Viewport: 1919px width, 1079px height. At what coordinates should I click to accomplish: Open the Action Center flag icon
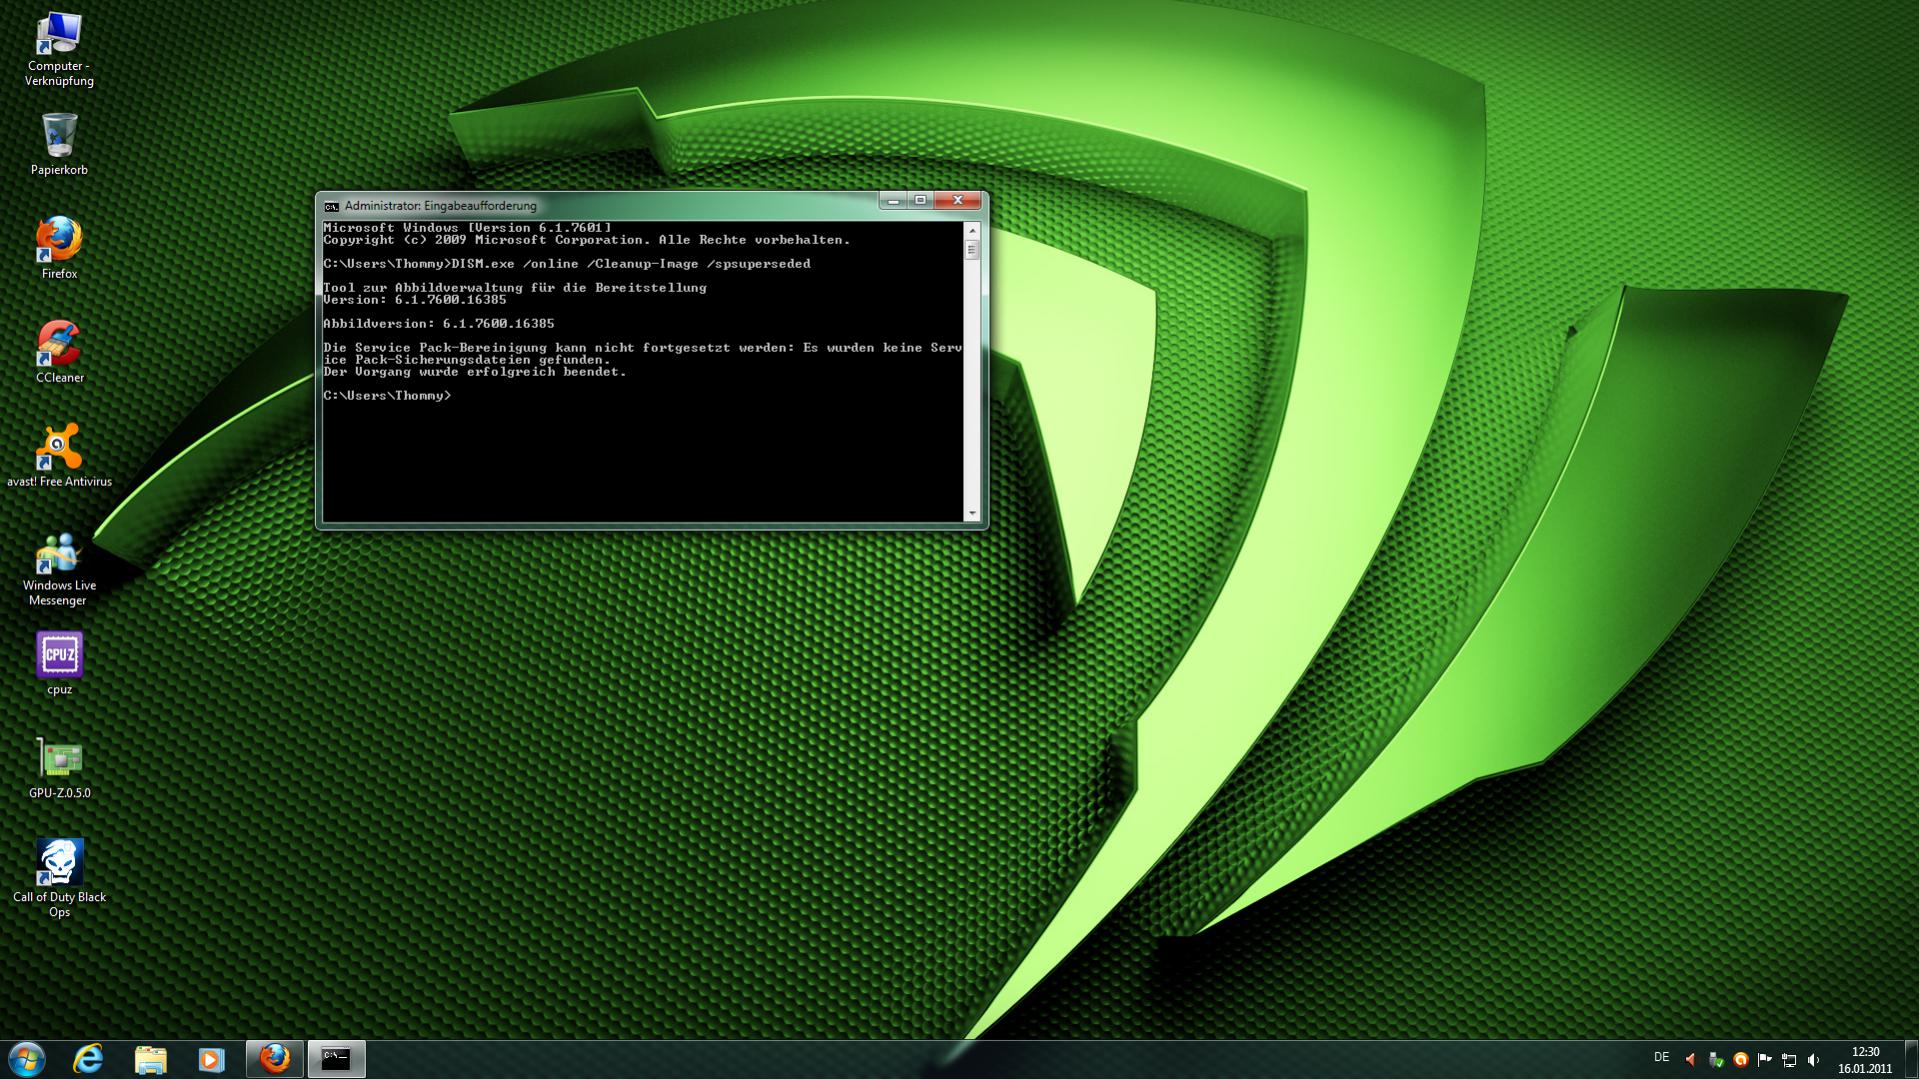[1764, 1059]
